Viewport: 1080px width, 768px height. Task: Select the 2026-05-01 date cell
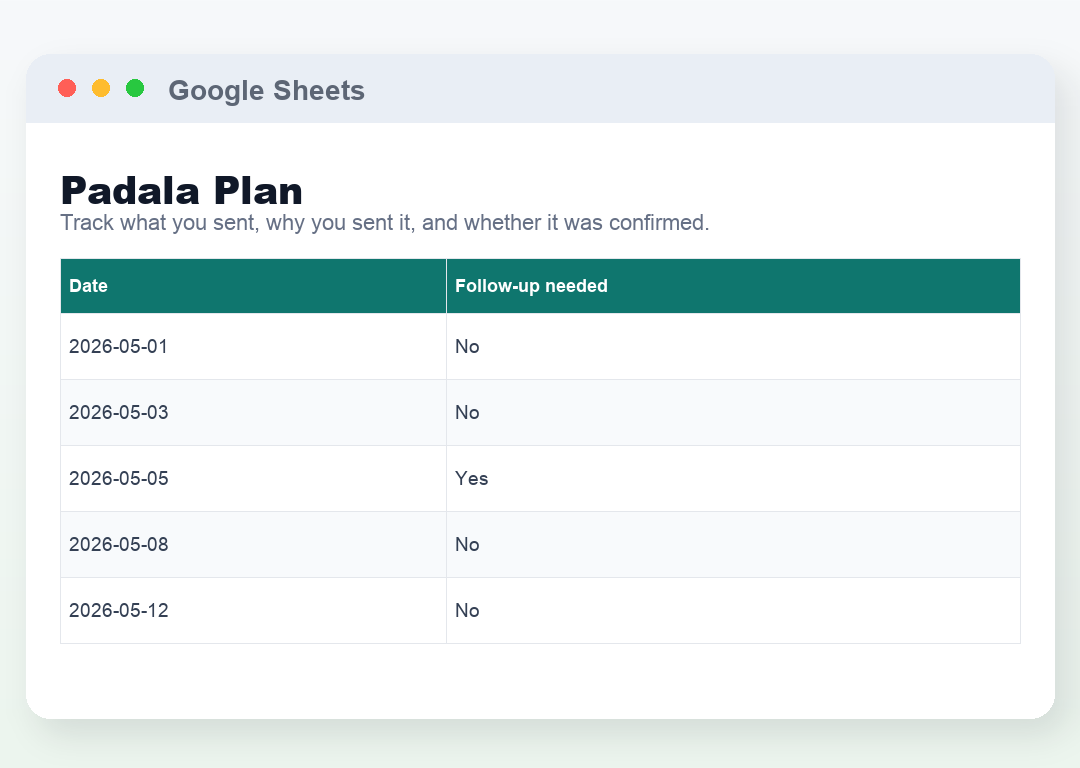253,346
